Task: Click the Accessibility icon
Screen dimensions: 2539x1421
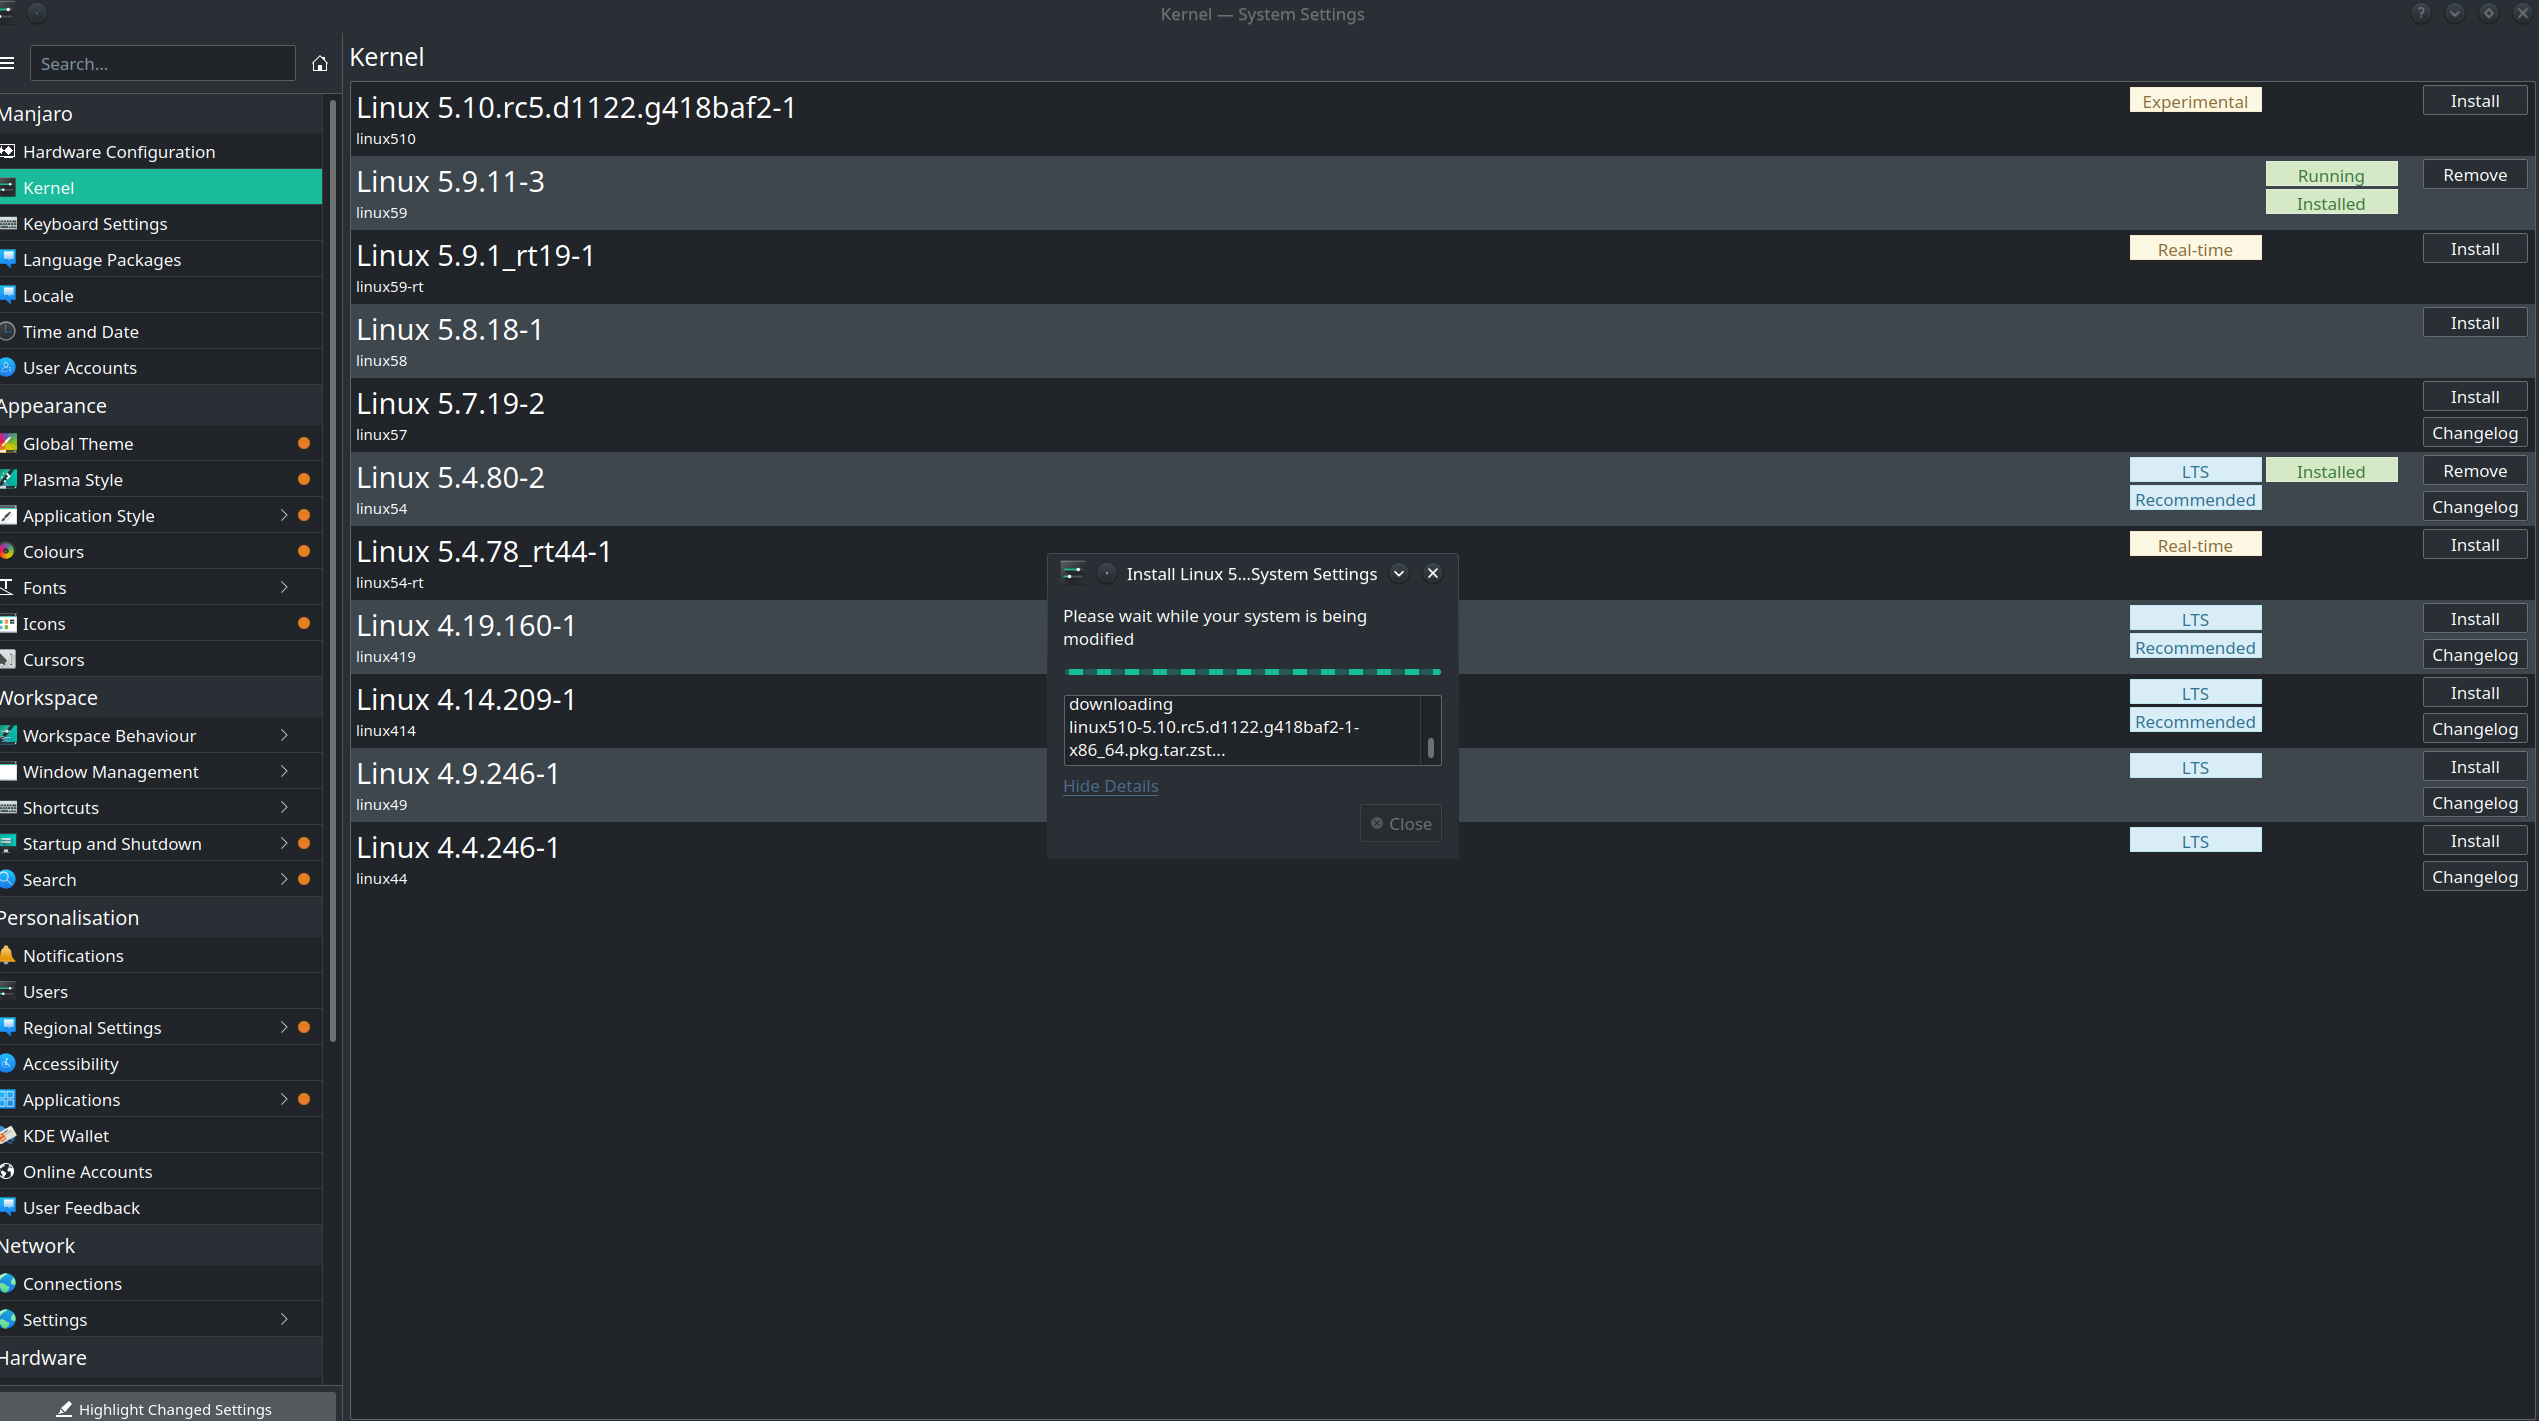Action: pos(8,1064)
